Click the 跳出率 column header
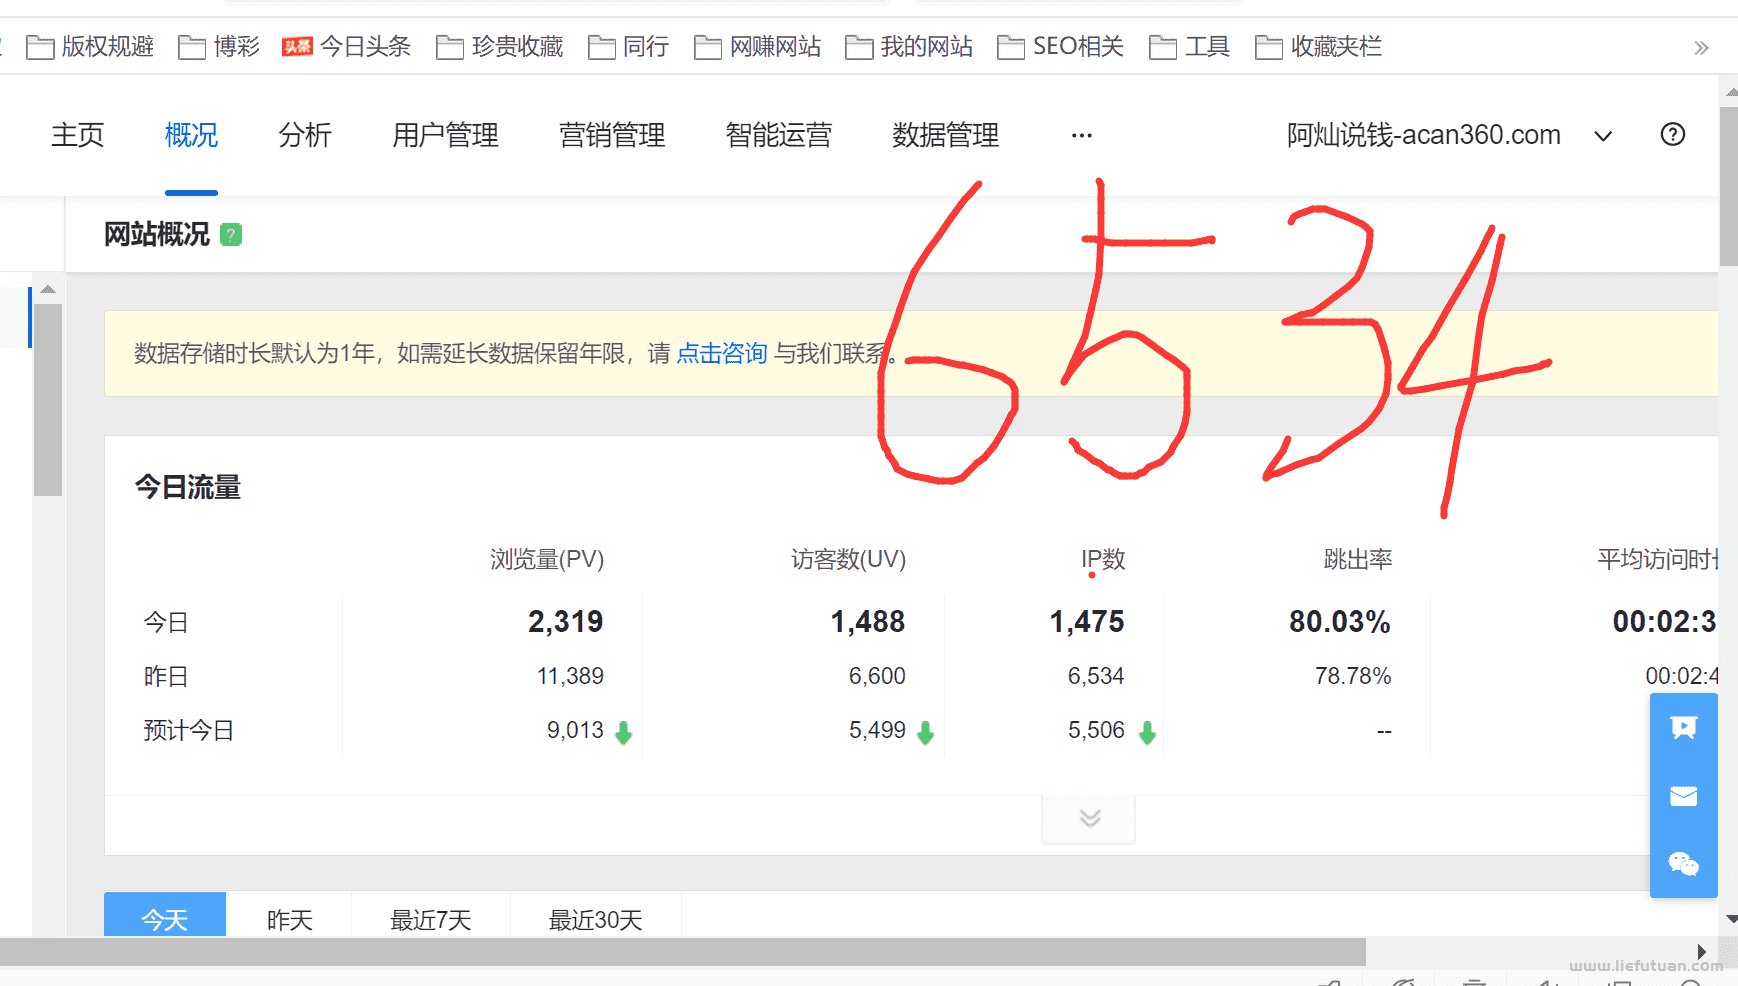 1358,559
